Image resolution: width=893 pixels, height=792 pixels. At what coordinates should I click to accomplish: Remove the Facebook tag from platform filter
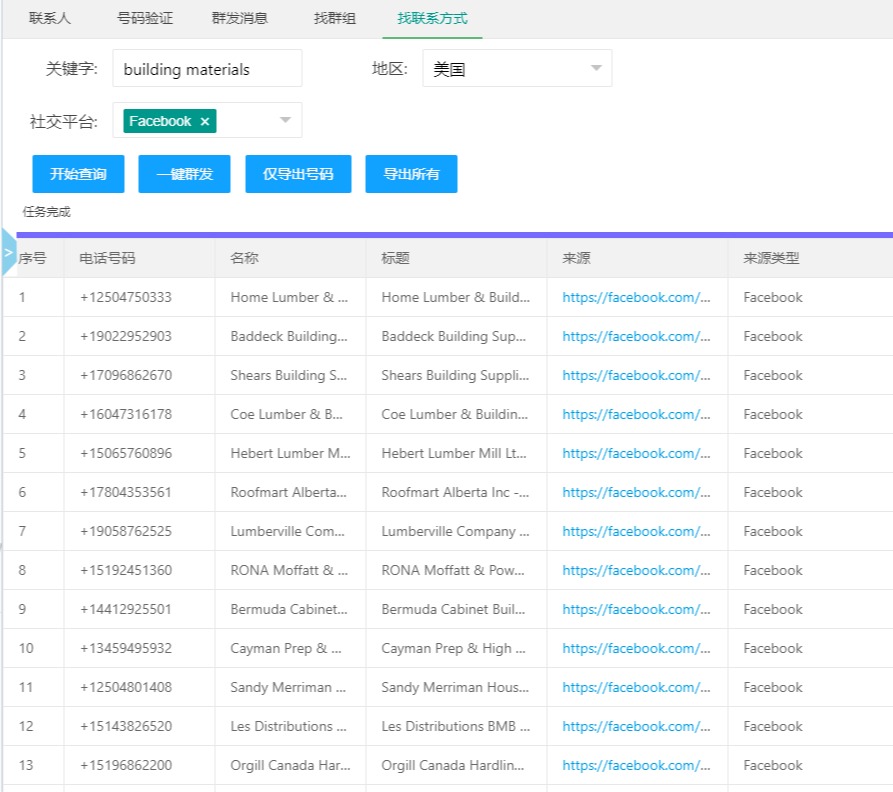click(x=205, y=121)
